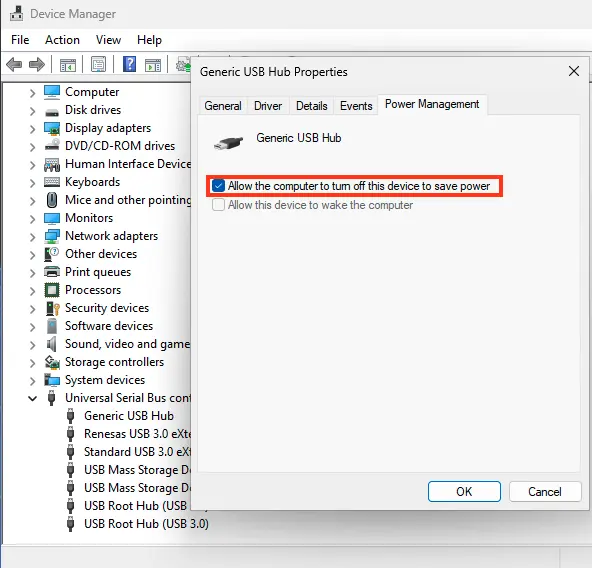This screenshot has width=592, height=568.
Task: Open the Action menu
Action: tap(62, 40)
